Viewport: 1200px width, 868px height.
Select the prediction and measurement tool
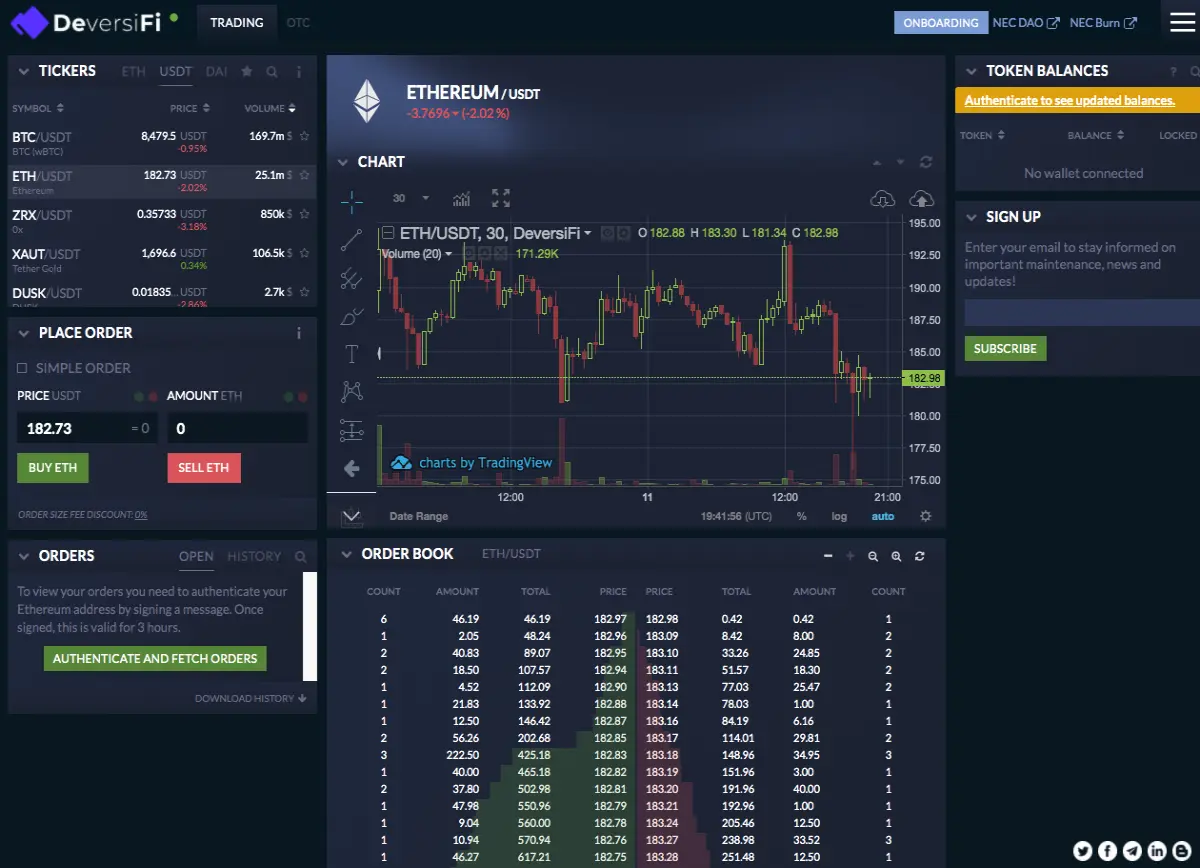[x=351, y=430]
